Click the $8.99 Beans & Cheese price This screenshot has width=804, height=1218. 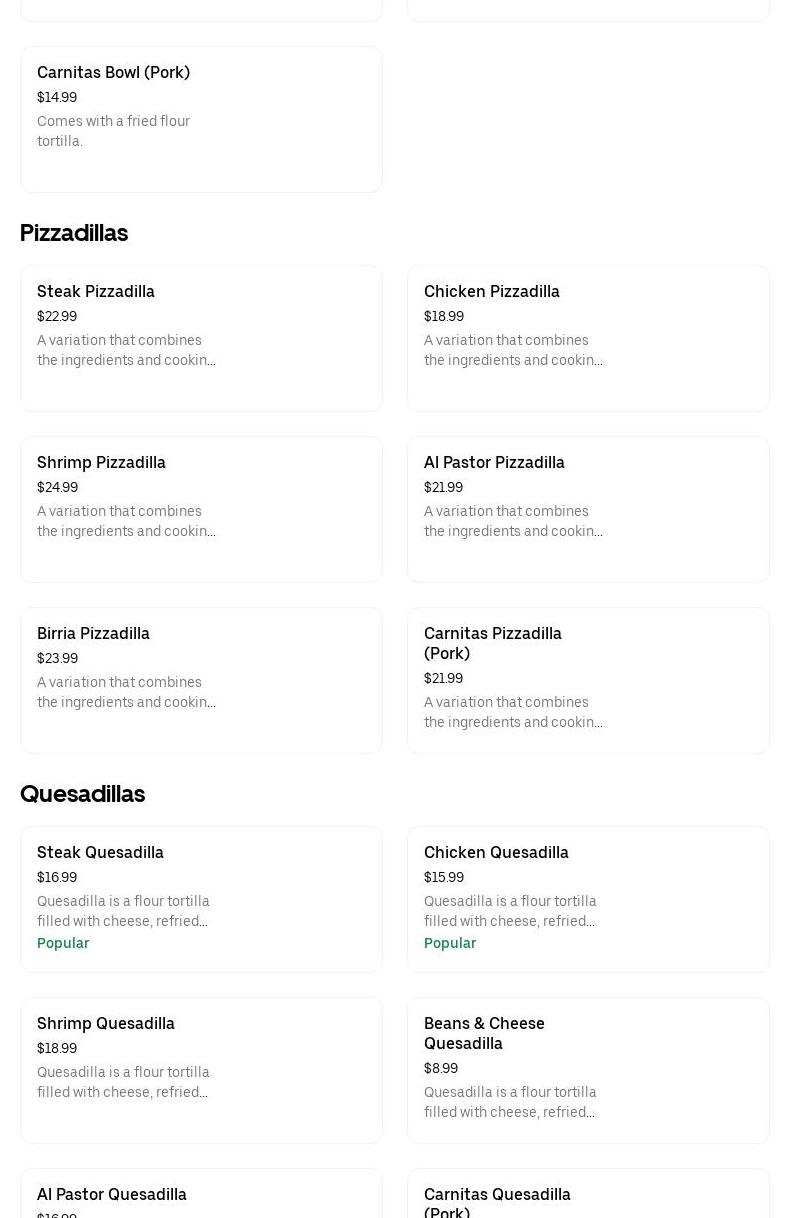click(441, 1069)
